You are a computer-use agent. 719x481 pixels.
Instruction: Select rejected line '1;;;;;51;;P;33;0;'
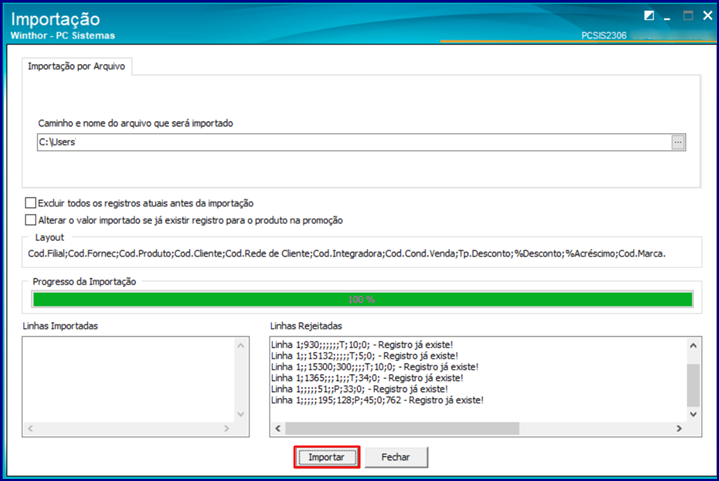coord(360,389)
